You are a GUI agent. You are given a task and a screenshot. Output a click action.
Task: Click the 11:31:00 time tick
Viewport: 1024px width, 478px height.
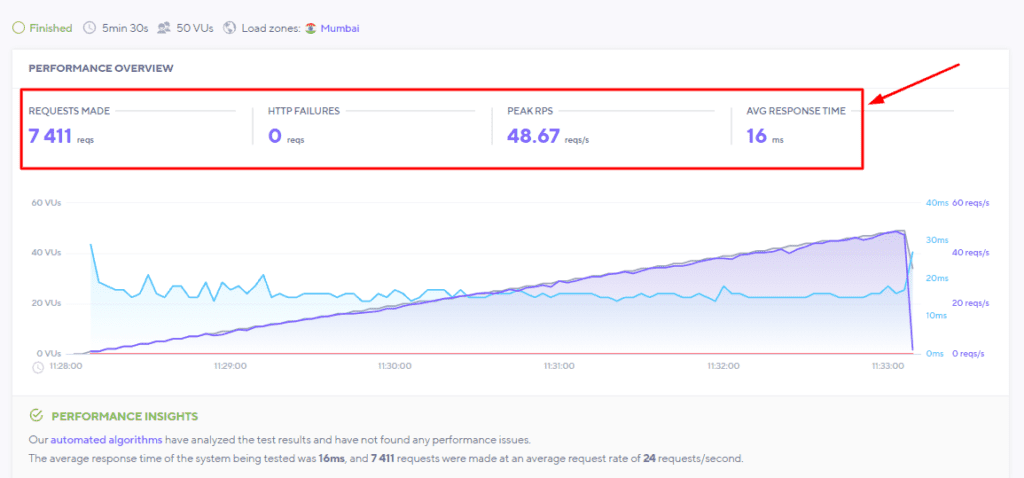(559, 366)
